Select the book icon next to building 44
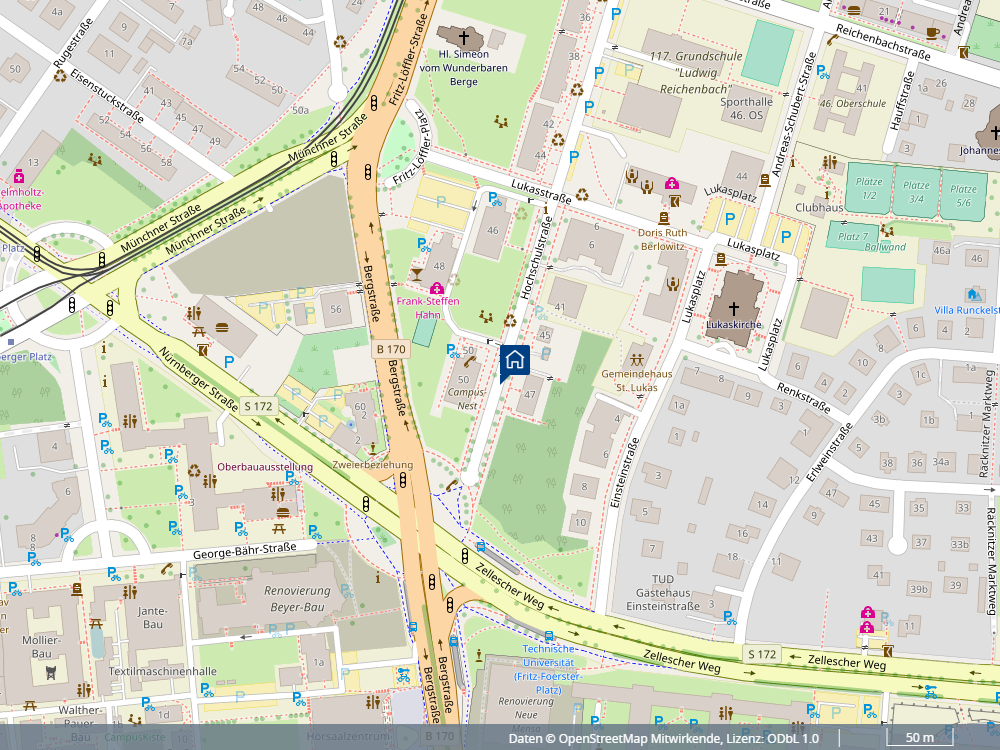Screen dimensions: 1000x750 pos(765,180)
